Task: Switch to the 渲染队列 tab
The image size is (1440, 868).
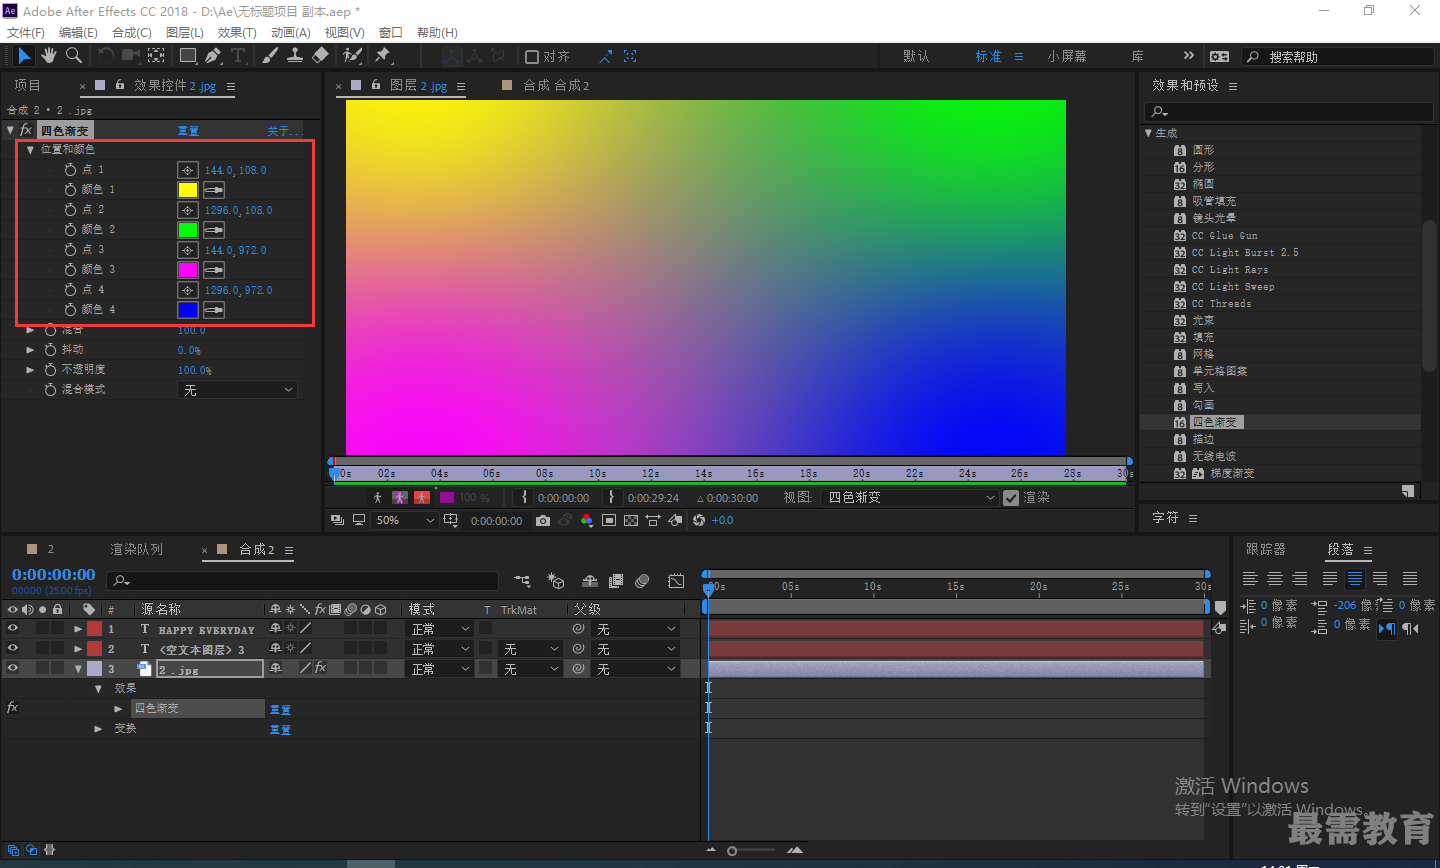Action: [136, 549]
